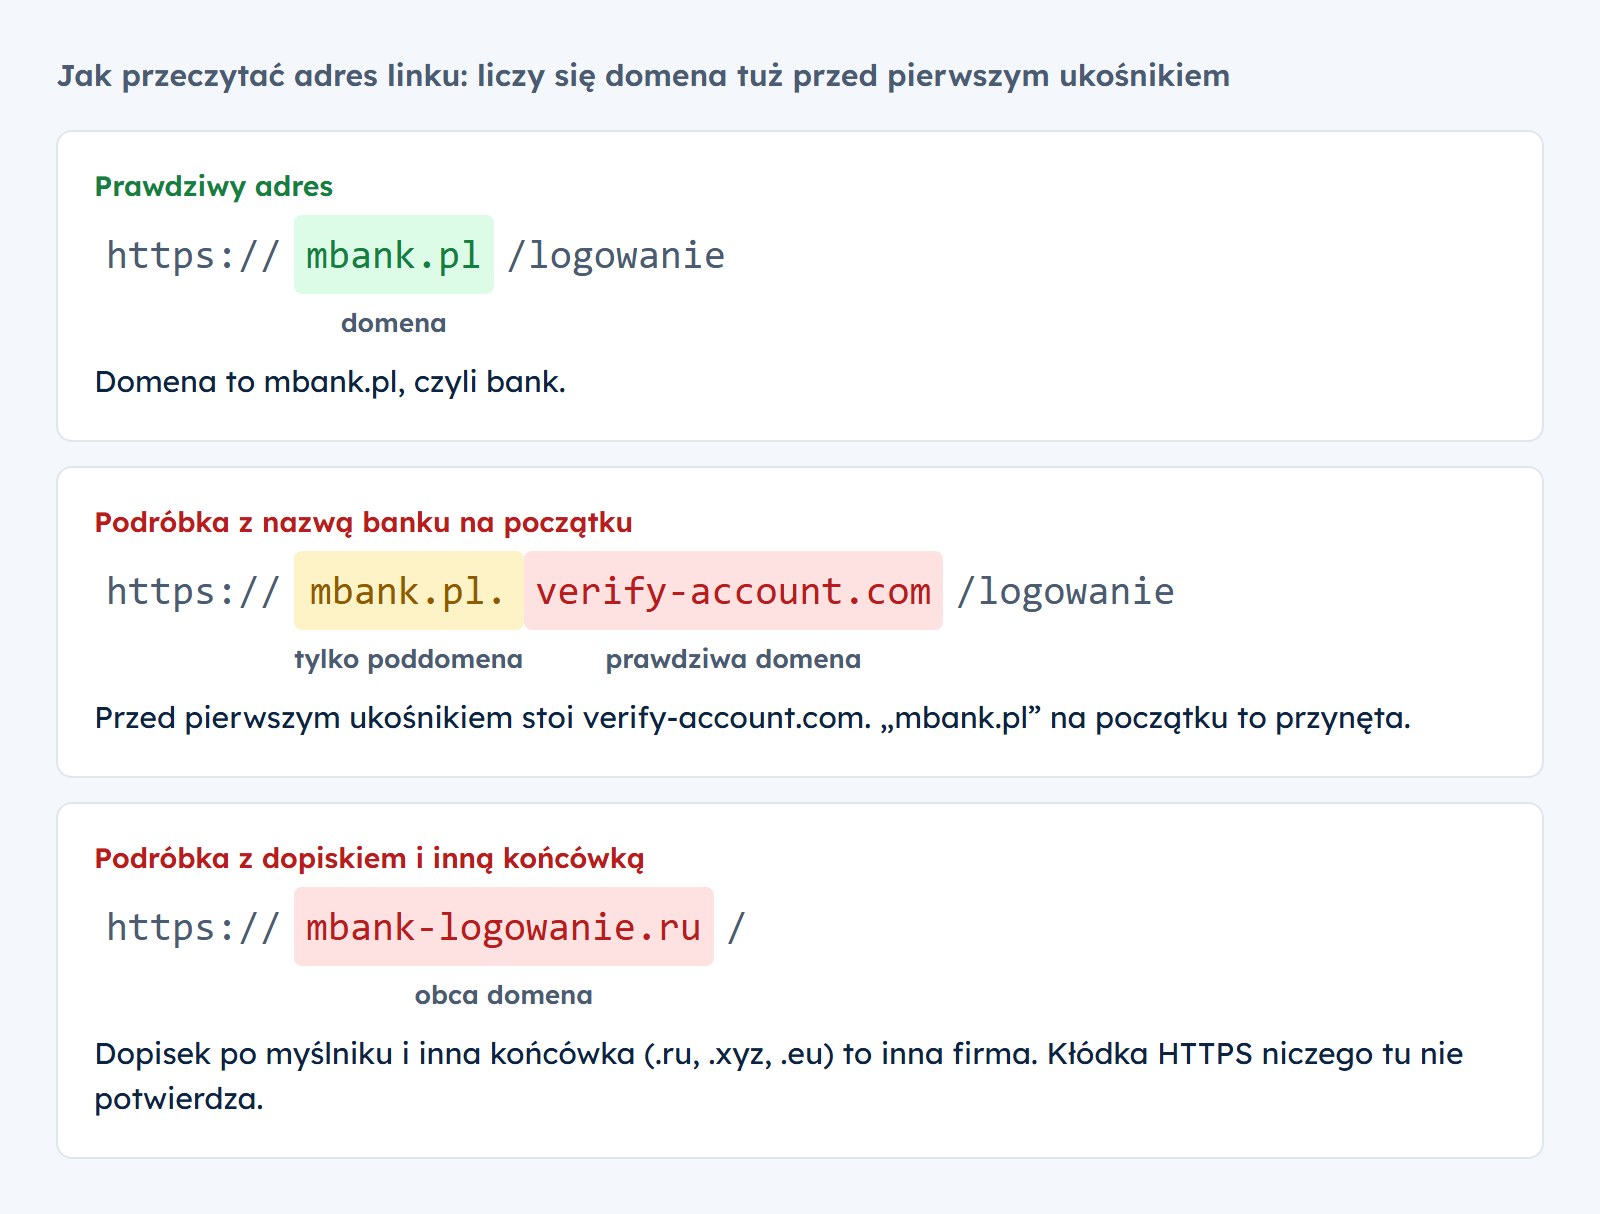Click "https://" before the yellow mbank.pl.
Screen dimensions: 1600x1214
[192, 591]
